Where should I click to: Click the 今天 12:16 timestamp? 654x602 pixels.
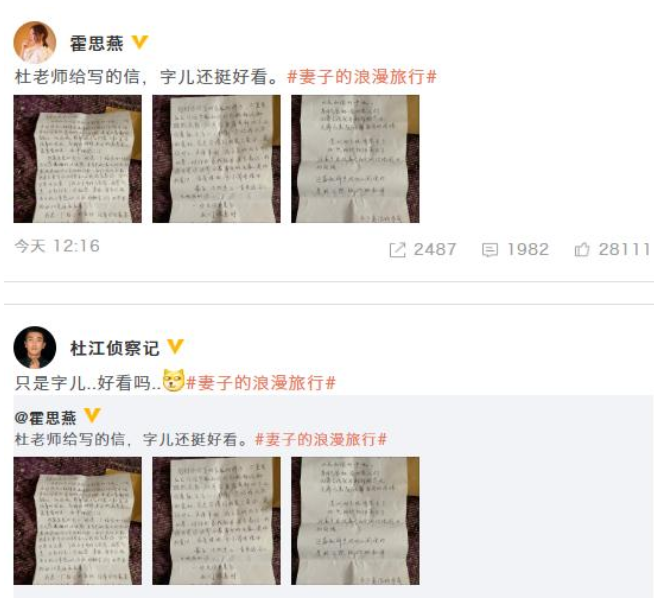(57, 246)
